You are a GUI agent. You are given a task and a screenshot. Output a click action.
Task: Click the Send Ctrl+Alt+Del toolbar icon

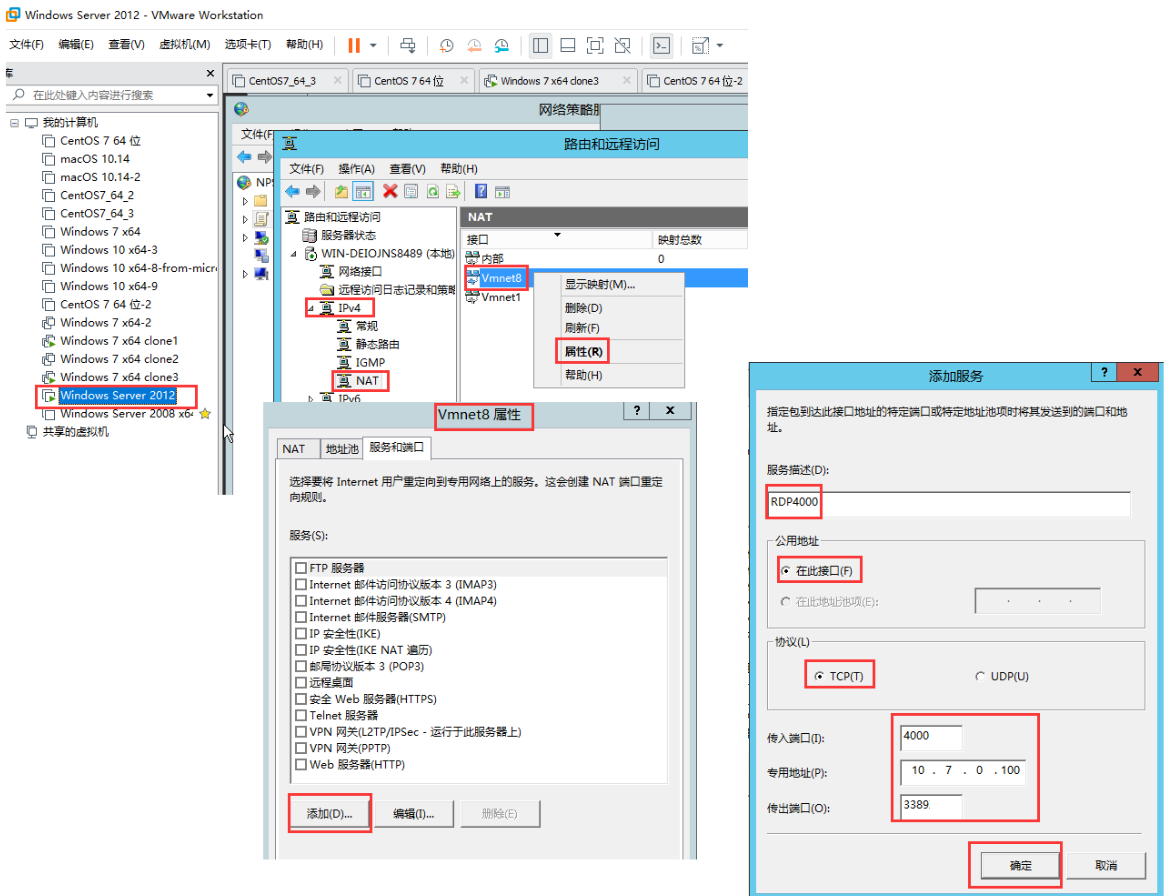[x=408, y=45]
